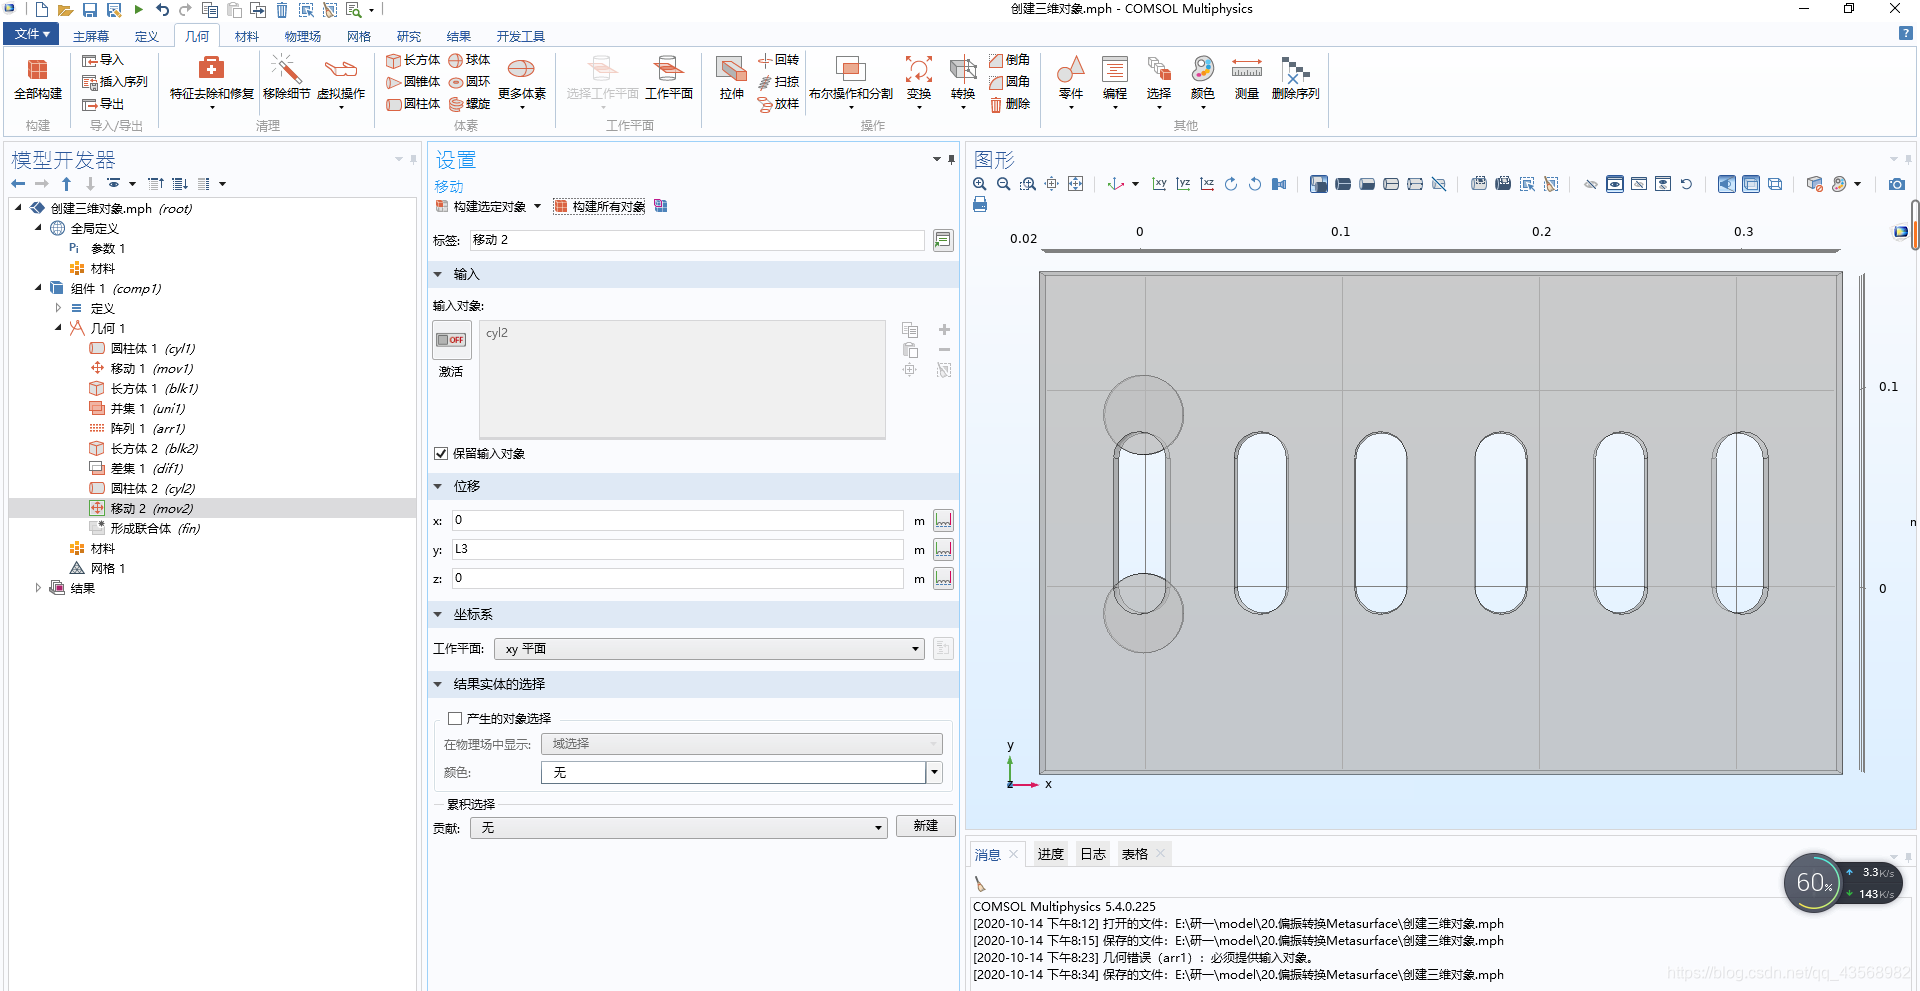Click the Sweep (扫掠) tool

(x=778, y=82)
